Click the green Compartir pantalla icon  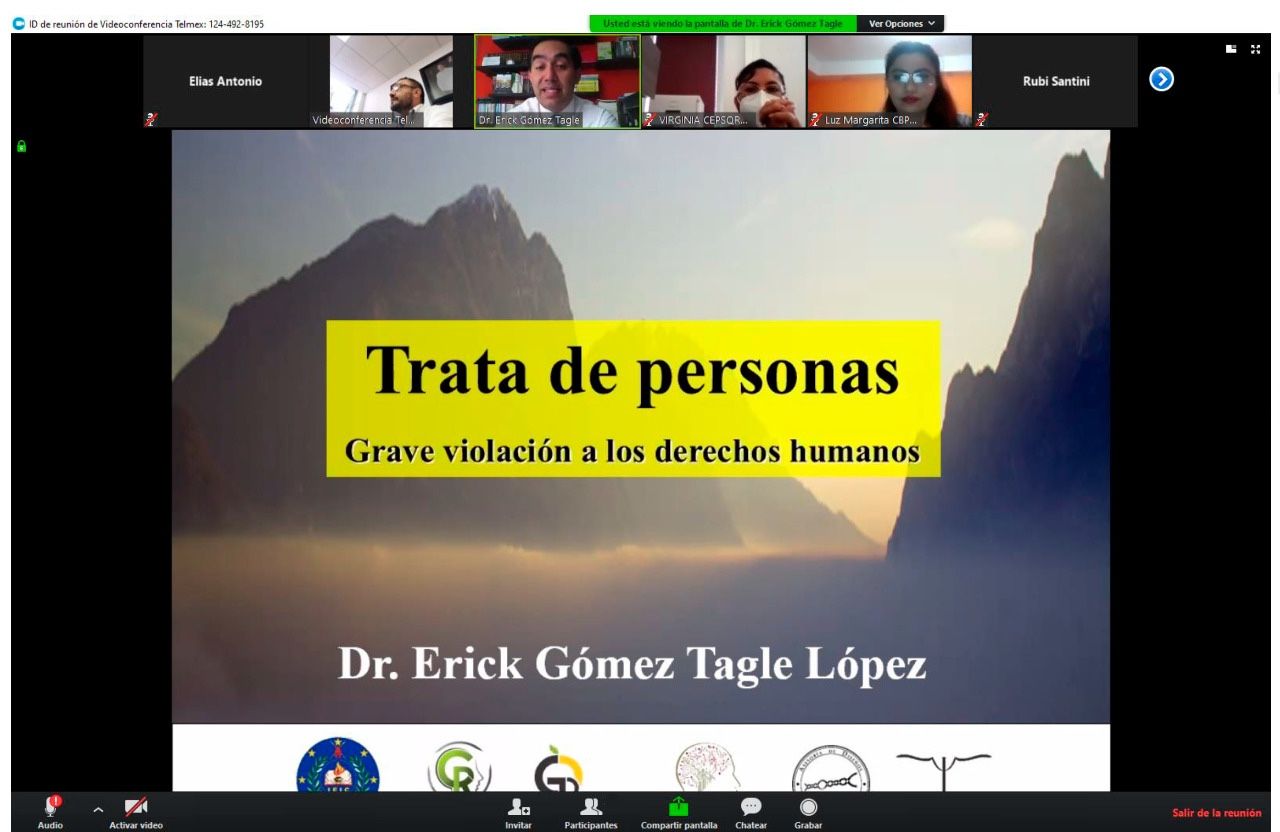679,808
